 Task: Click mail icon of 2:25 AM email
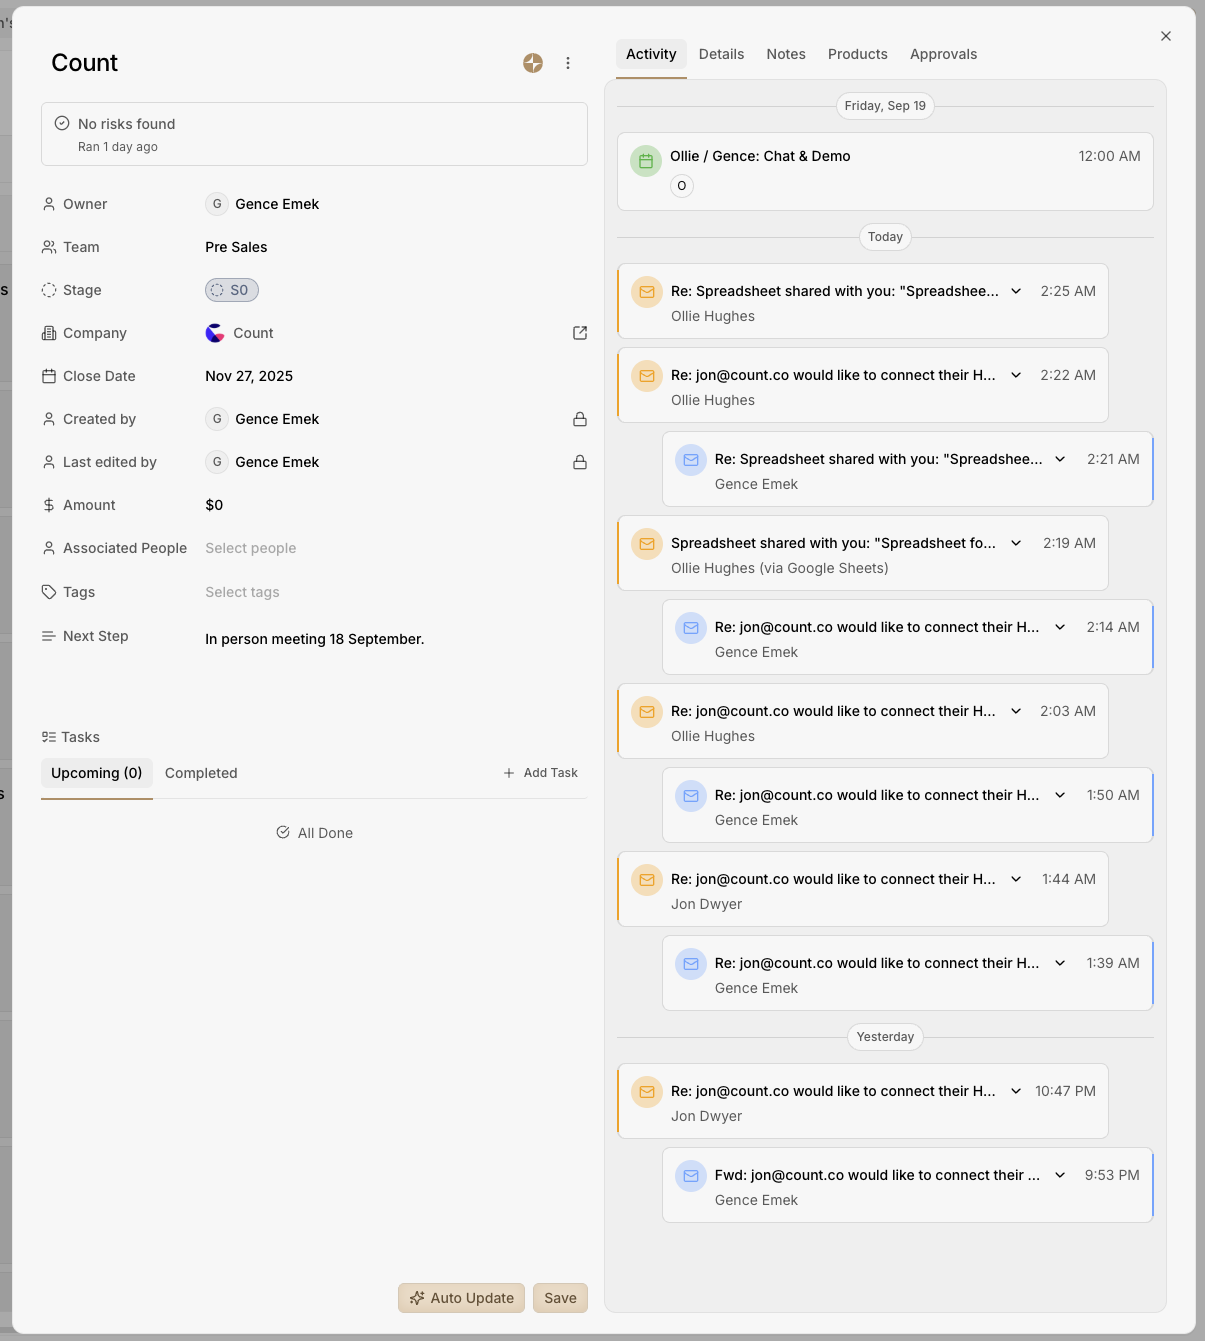[647, 292]
